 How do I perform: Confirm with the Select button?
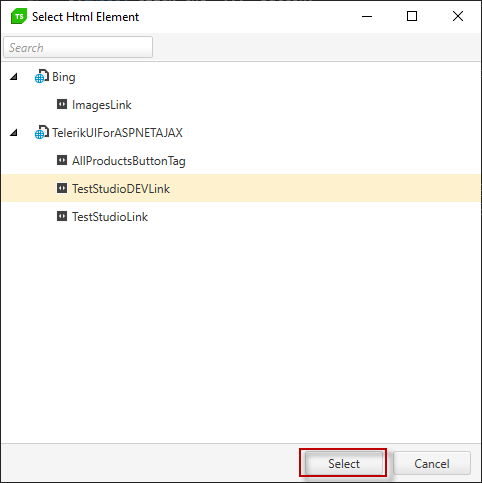pyautogui.click(x=344, y=463)
